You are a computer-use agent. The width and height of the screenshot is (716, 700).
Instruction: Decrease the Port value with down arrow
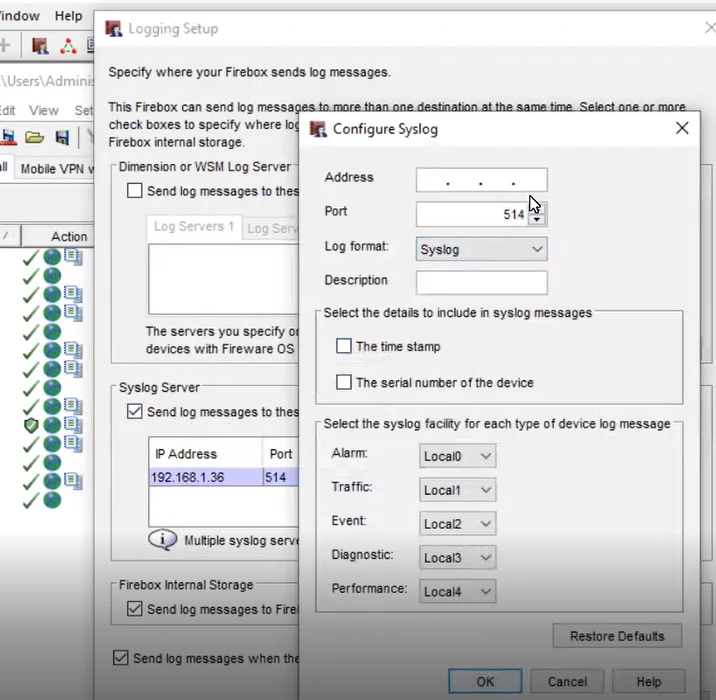pos(537,220)
